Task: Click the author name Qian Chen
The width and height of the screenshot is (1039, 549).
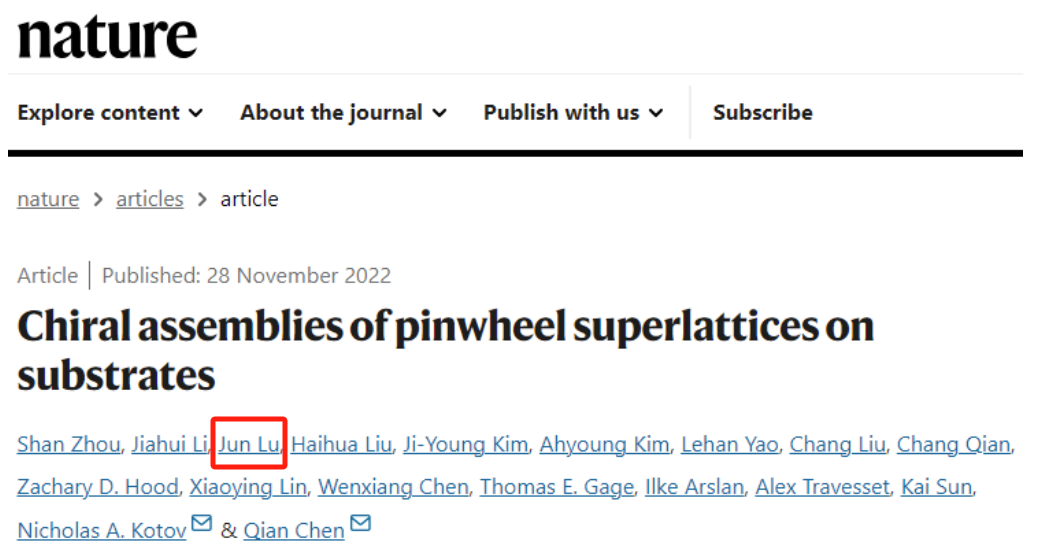Action: tap(294, 530)
